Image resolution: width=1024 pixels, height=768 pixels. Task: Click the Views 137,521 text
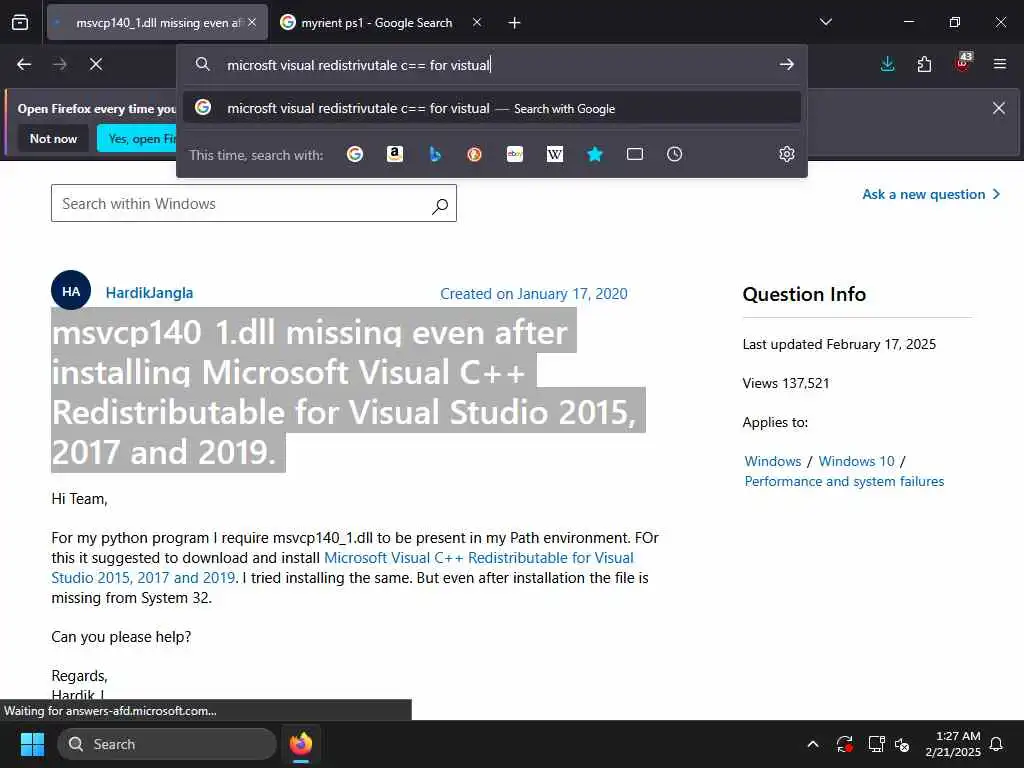click(786, 383)
